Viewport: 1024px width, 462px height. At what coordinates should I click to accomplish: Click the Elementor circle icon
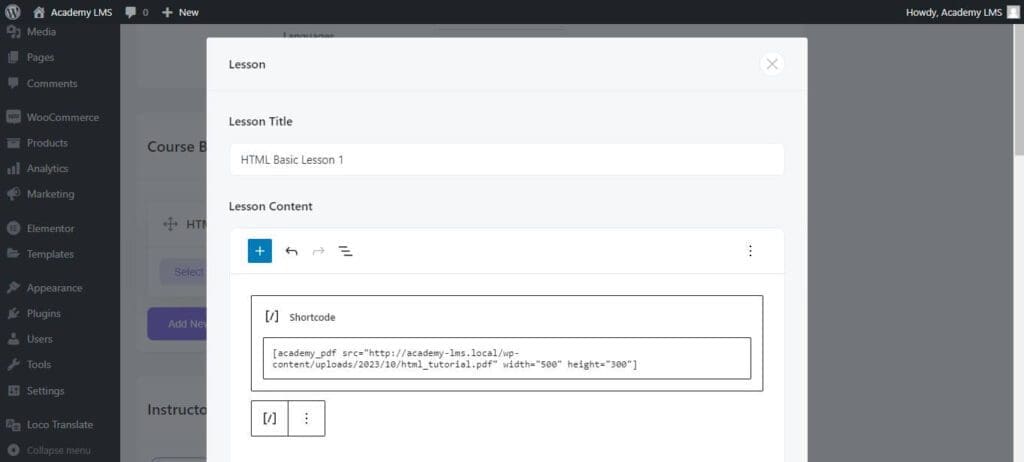(x=13, y=229)
